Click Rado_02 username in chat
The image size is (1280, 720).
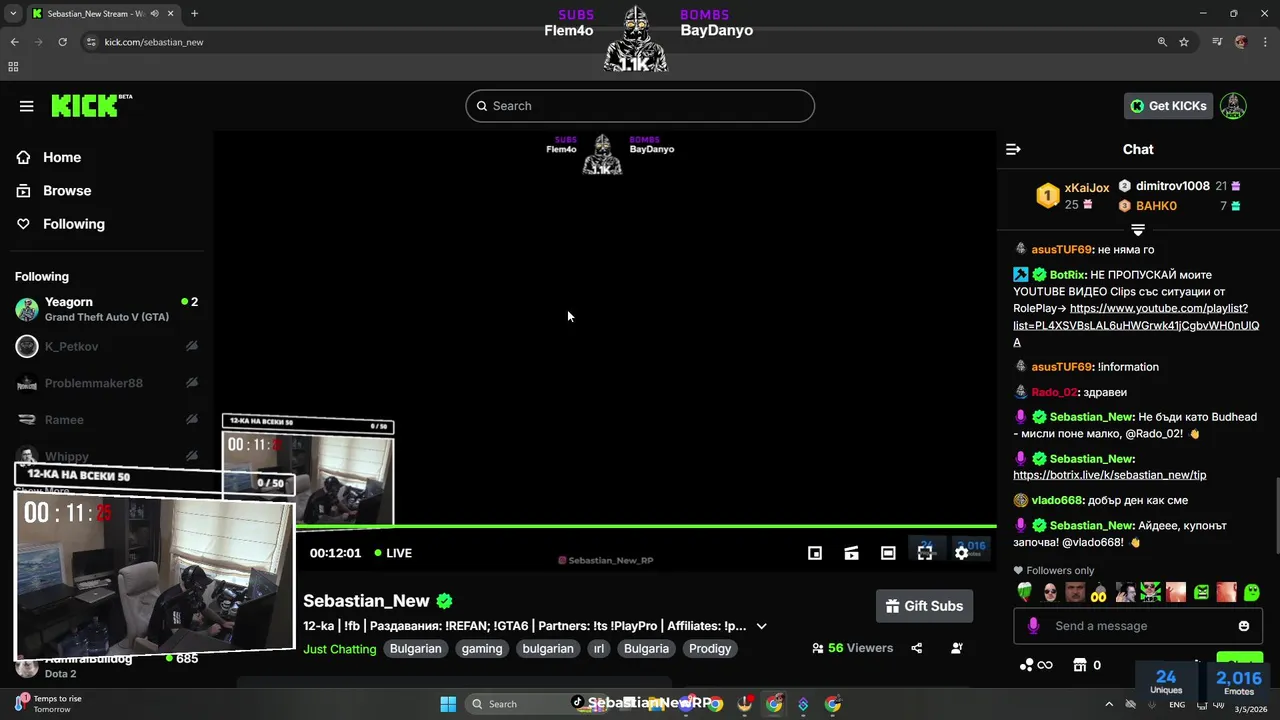pos(1054,392)
